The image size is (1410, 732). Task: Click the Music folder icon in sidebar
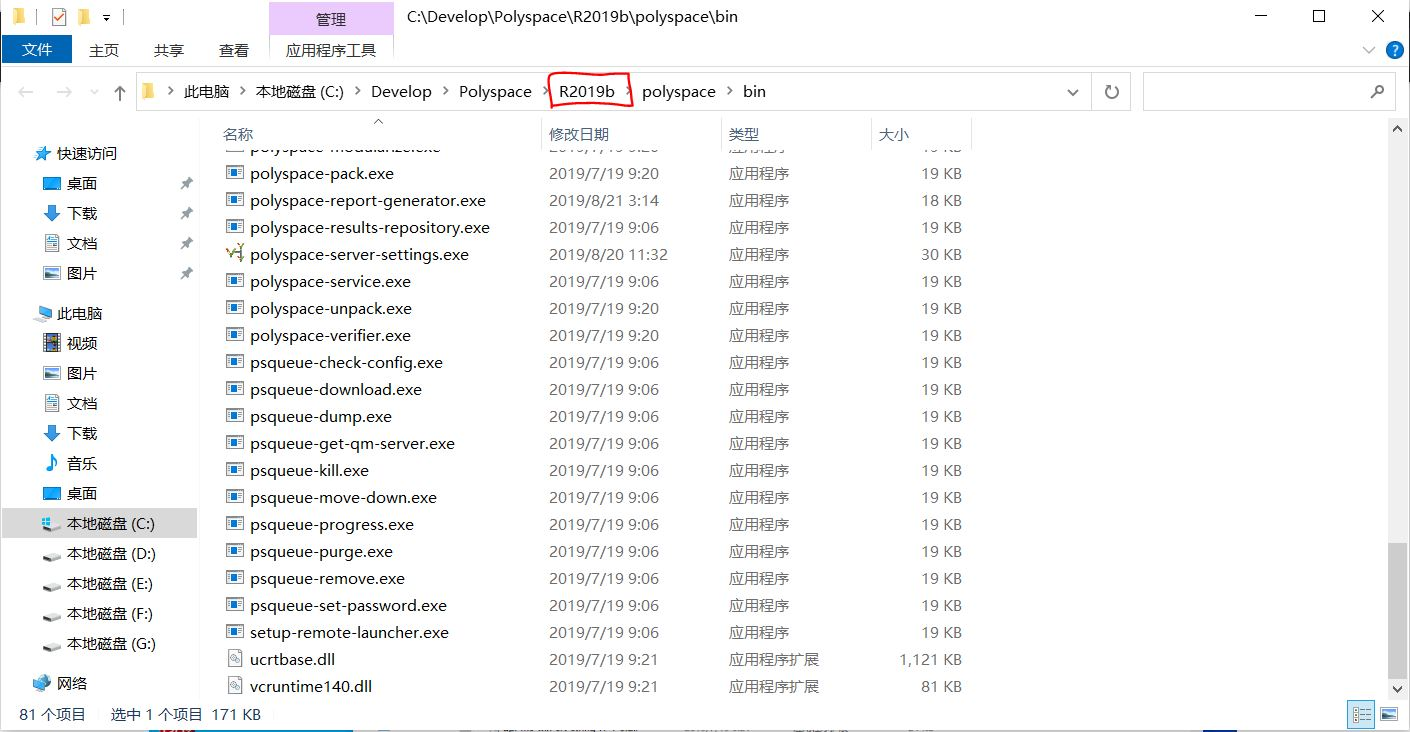pyautogui.click(x=52, y=463)
